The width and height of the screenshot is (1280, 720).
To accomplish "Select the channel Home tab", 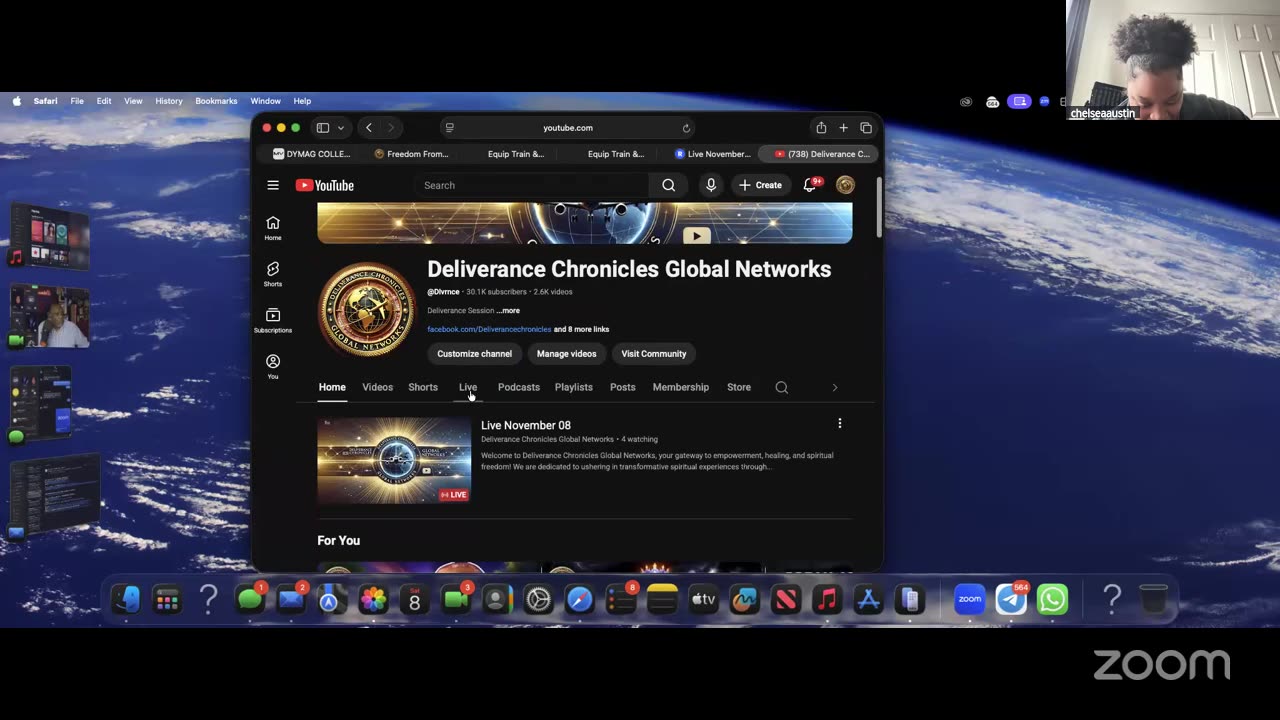I will (332, 387).
